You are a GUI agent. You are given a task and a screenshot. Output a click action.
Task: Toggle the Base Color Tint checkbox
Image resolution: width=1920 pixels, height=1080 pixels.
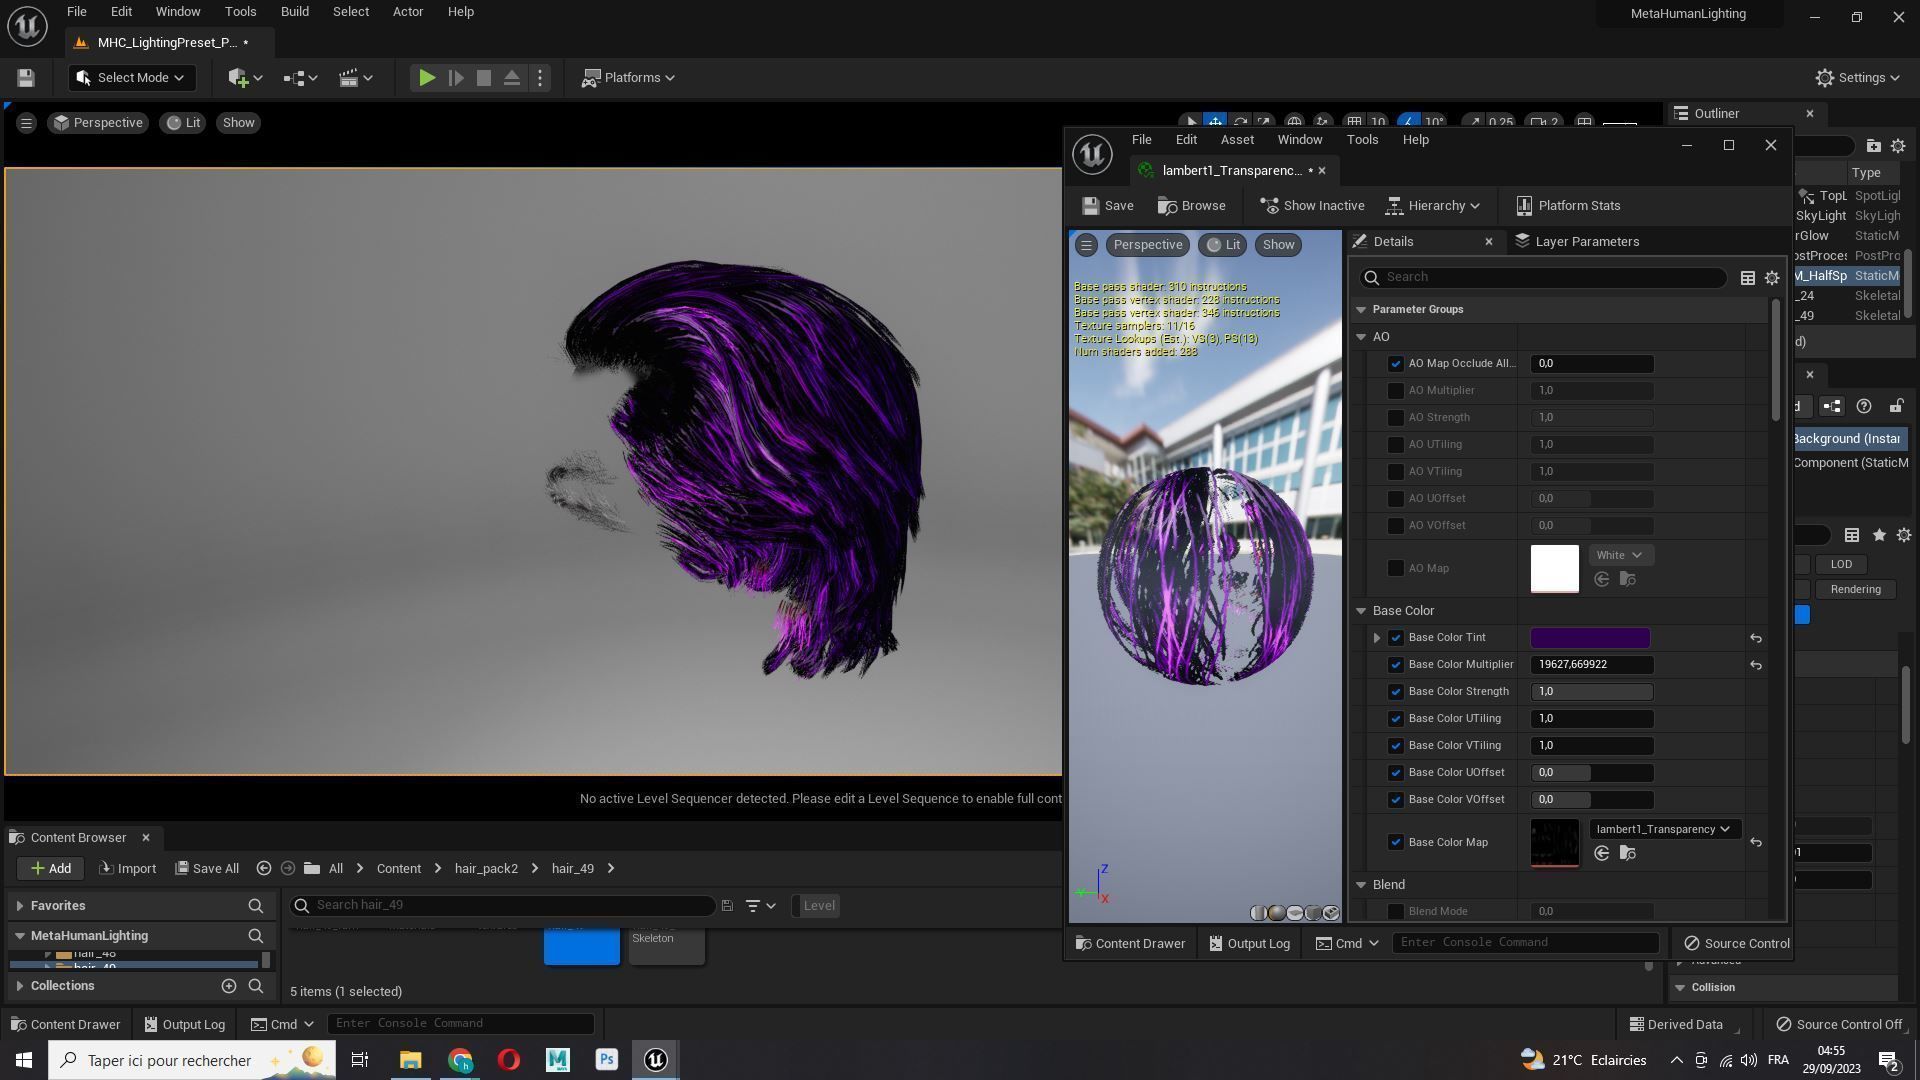1396,638
